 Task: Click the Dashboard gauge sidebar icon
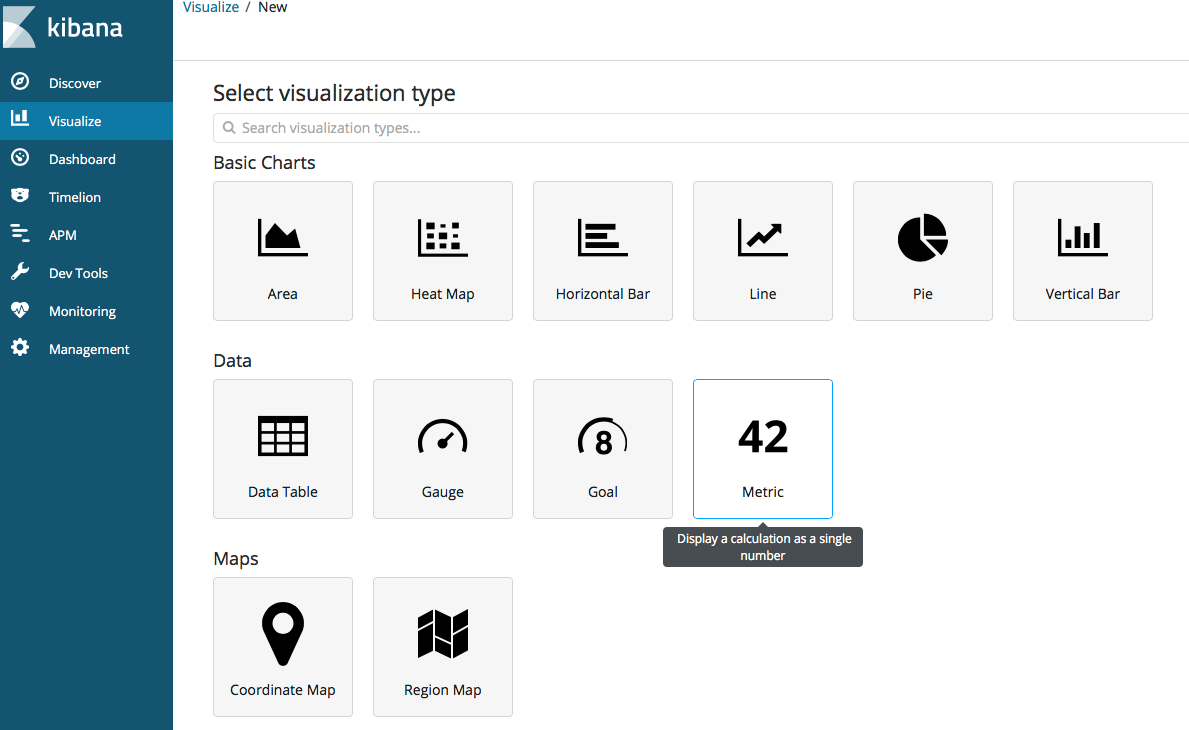pyautogui.click(x=20, y=157)
